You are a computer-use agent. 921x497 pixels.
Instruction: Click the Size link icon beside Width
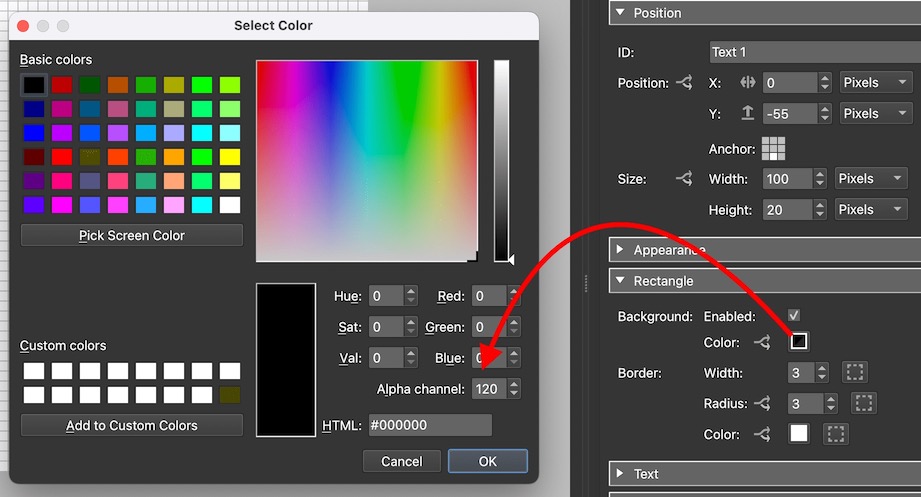click(684, 179)
